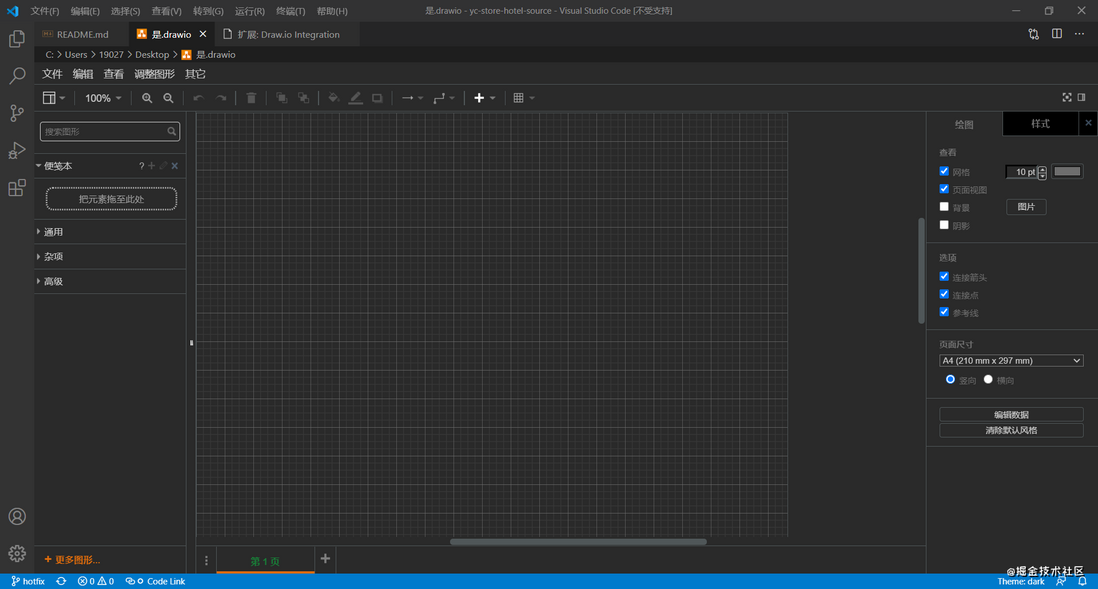Click the zoom in magnifier

(x=147, y=98)
